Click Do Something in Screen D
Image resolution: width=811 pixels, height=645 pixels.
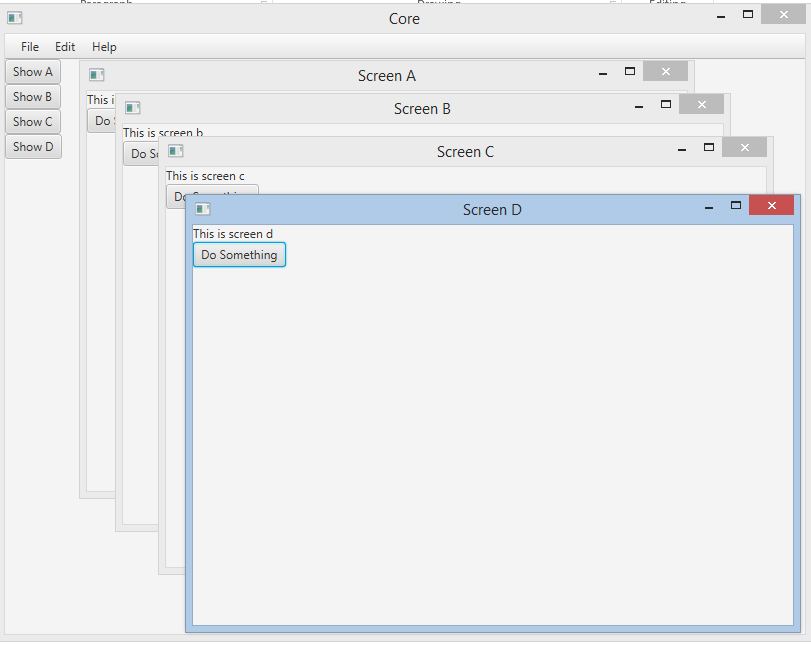(x=239, y=255)
